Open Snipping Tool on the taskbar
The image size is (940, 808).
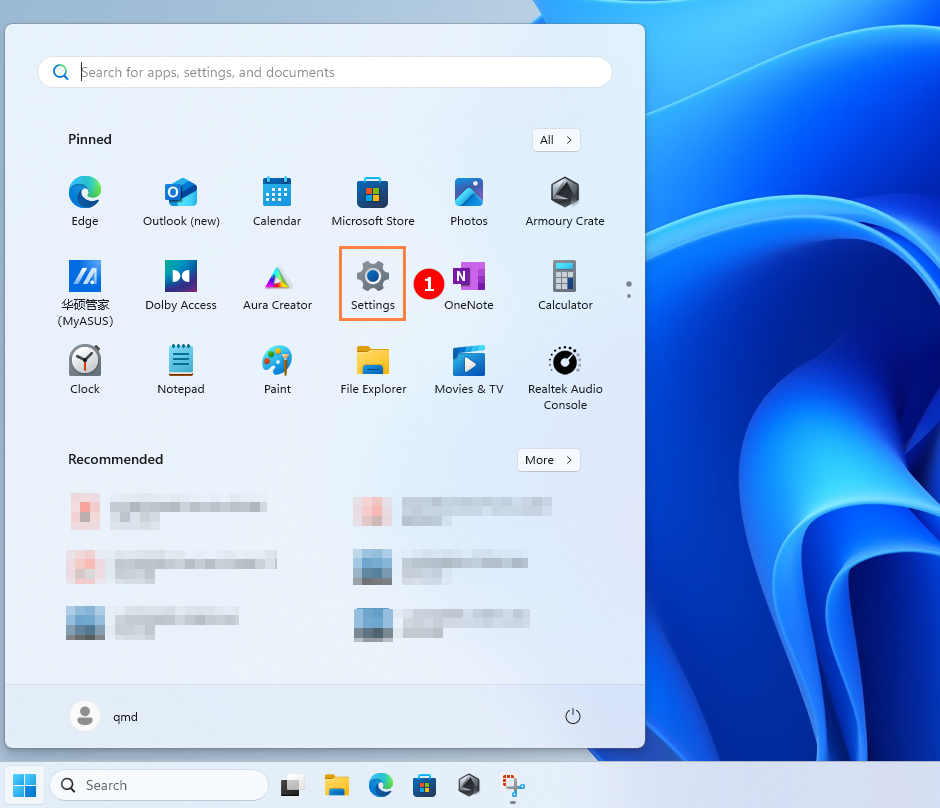click(x=513, y=785)
